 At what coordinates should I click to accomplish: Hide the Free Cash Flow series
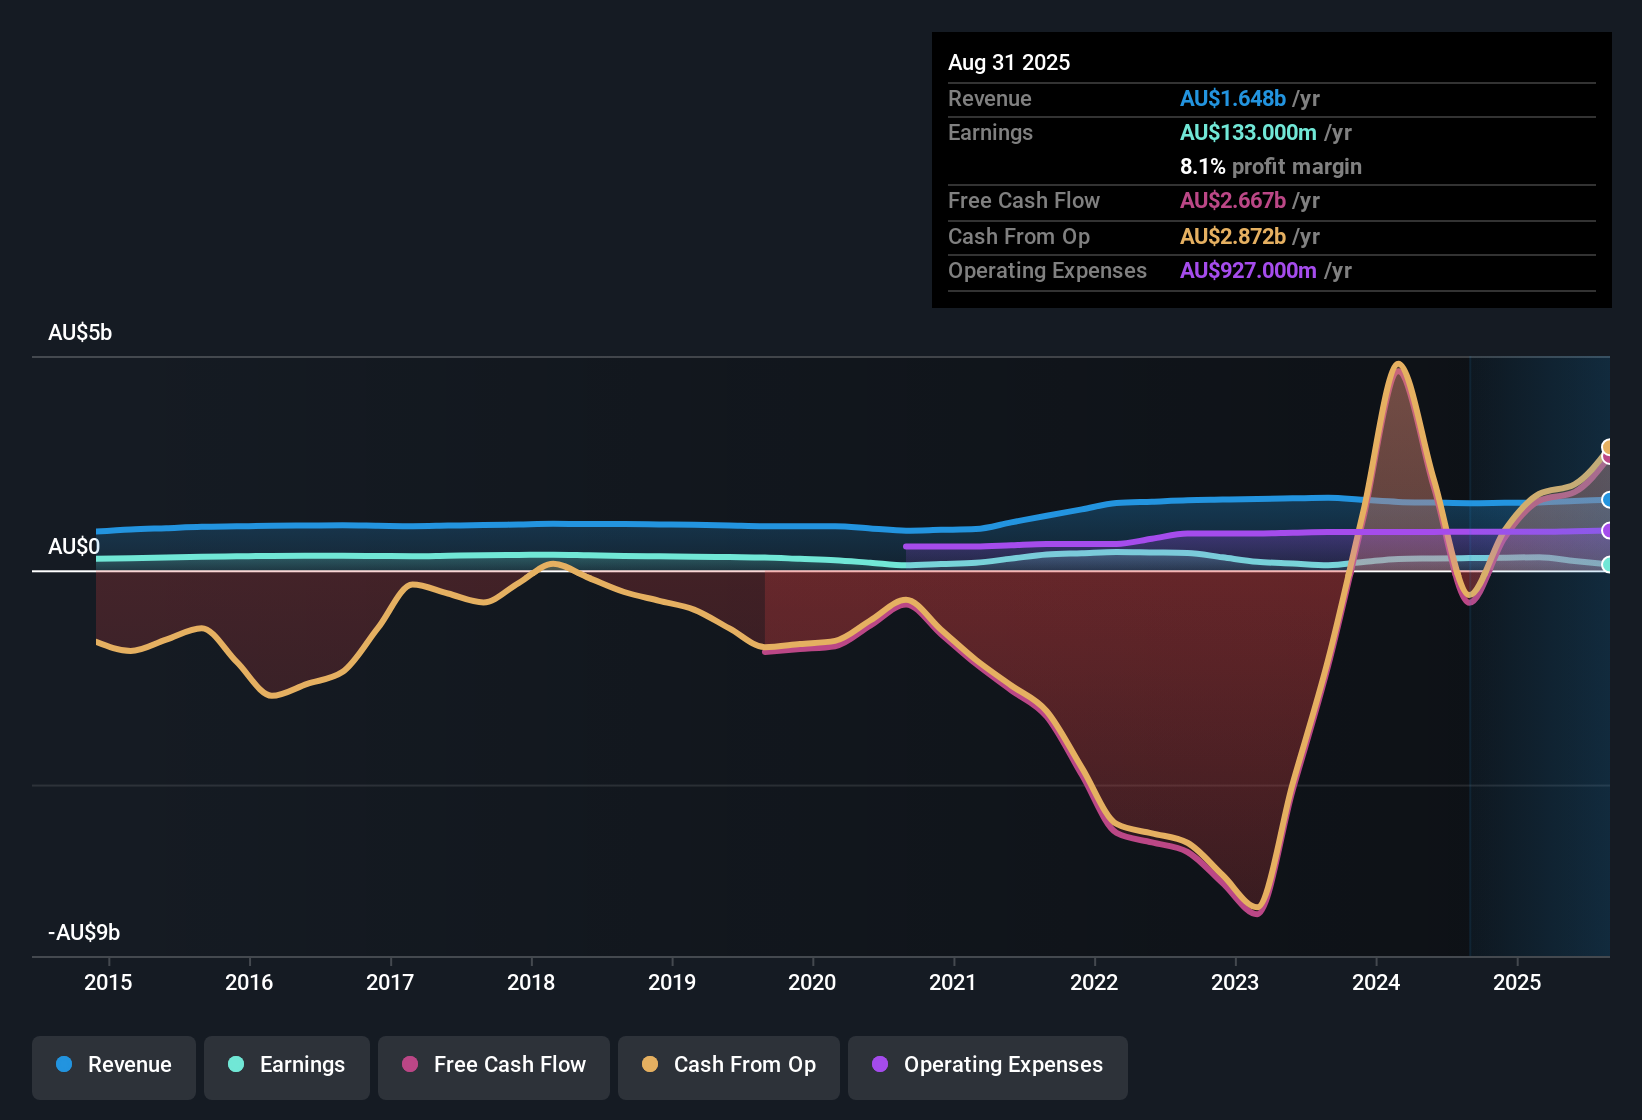(x=494, y=1065)
